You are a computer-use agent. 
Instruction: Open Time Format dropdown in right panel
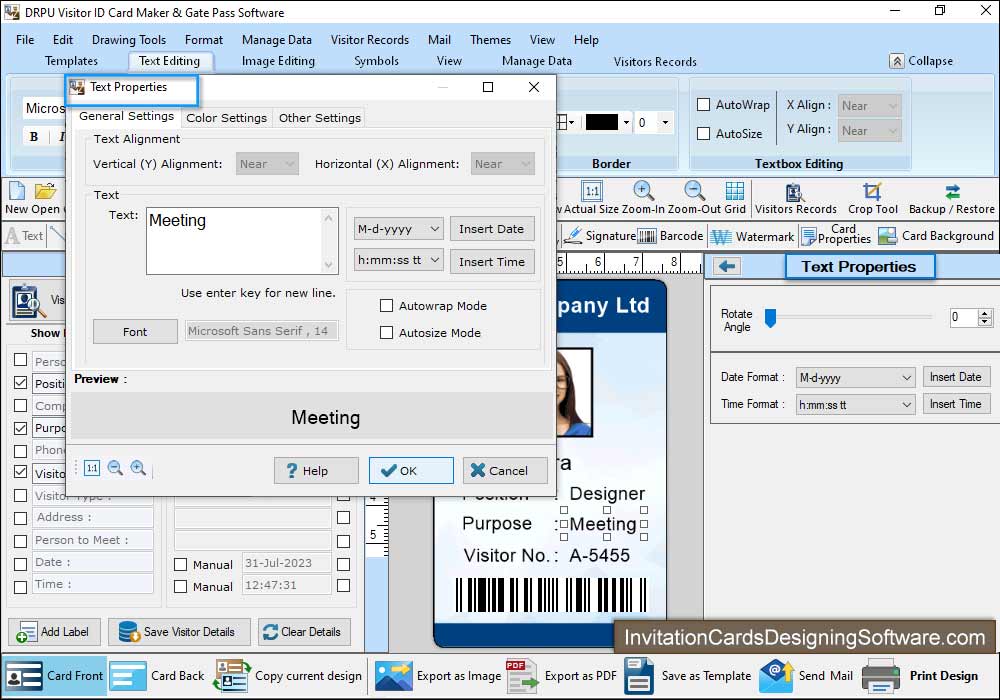[x=855, y=404]
